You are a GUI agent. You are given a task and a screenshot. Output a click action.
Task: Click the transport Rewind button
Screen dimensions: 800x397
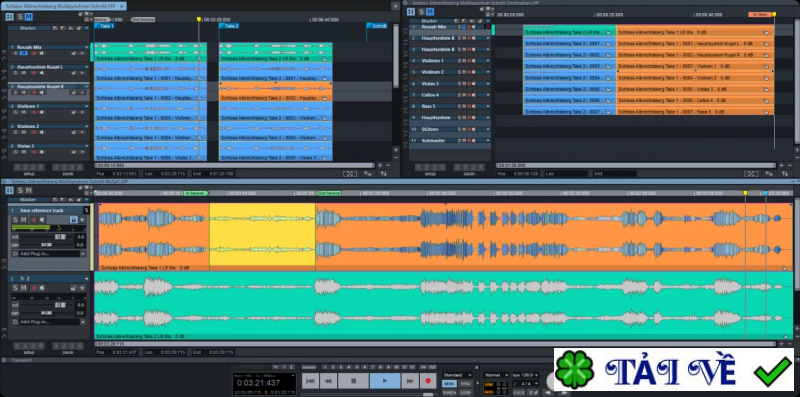(328, 381)
